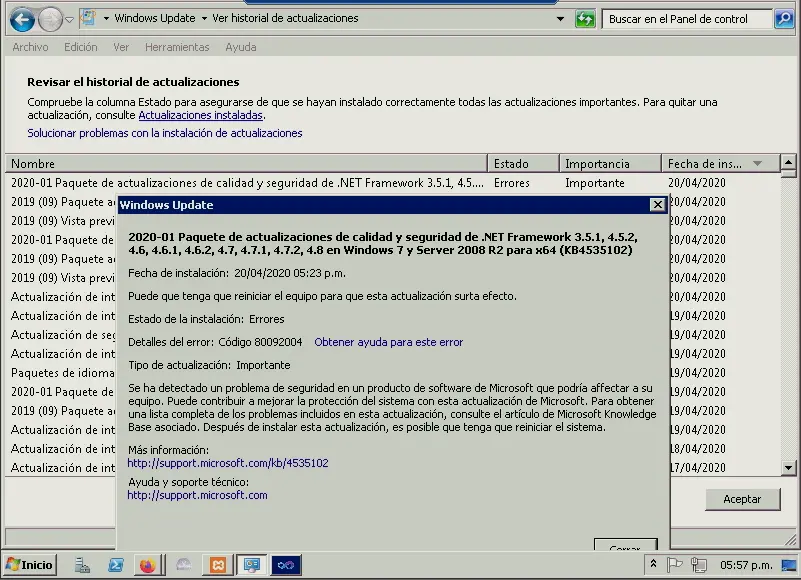801x580 pixels.
Task: Click Obtener ayuda para este error link
Action: pyautogui.click(x=388, y=342)
